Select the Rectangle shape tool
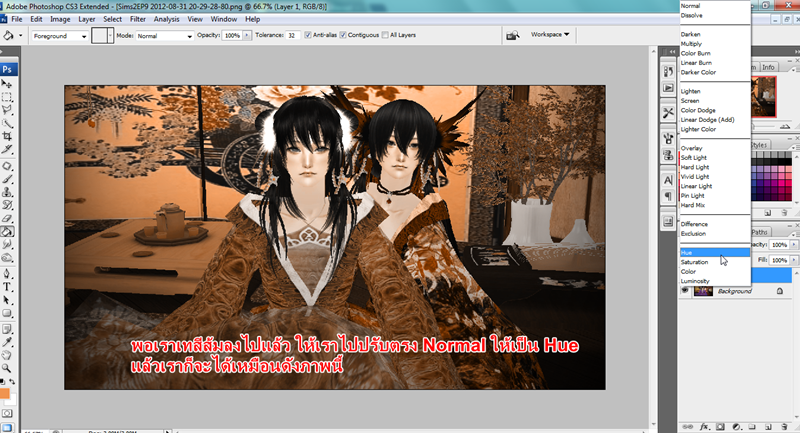This screenshot has width=800, height=433. coord(7,313)
